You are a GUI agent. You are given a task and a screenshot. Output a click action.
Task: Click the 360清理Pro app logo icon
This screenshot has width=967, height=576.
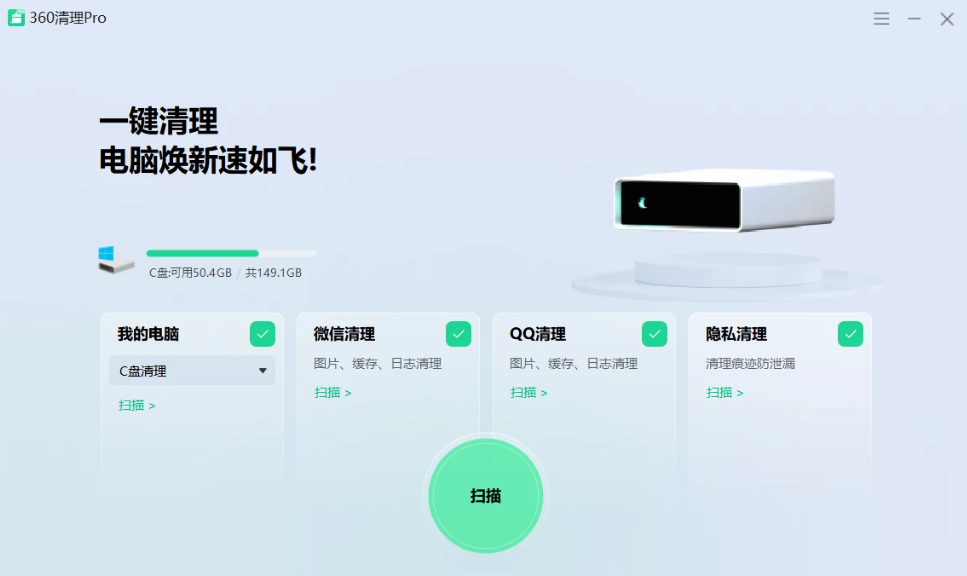(16, 18)
